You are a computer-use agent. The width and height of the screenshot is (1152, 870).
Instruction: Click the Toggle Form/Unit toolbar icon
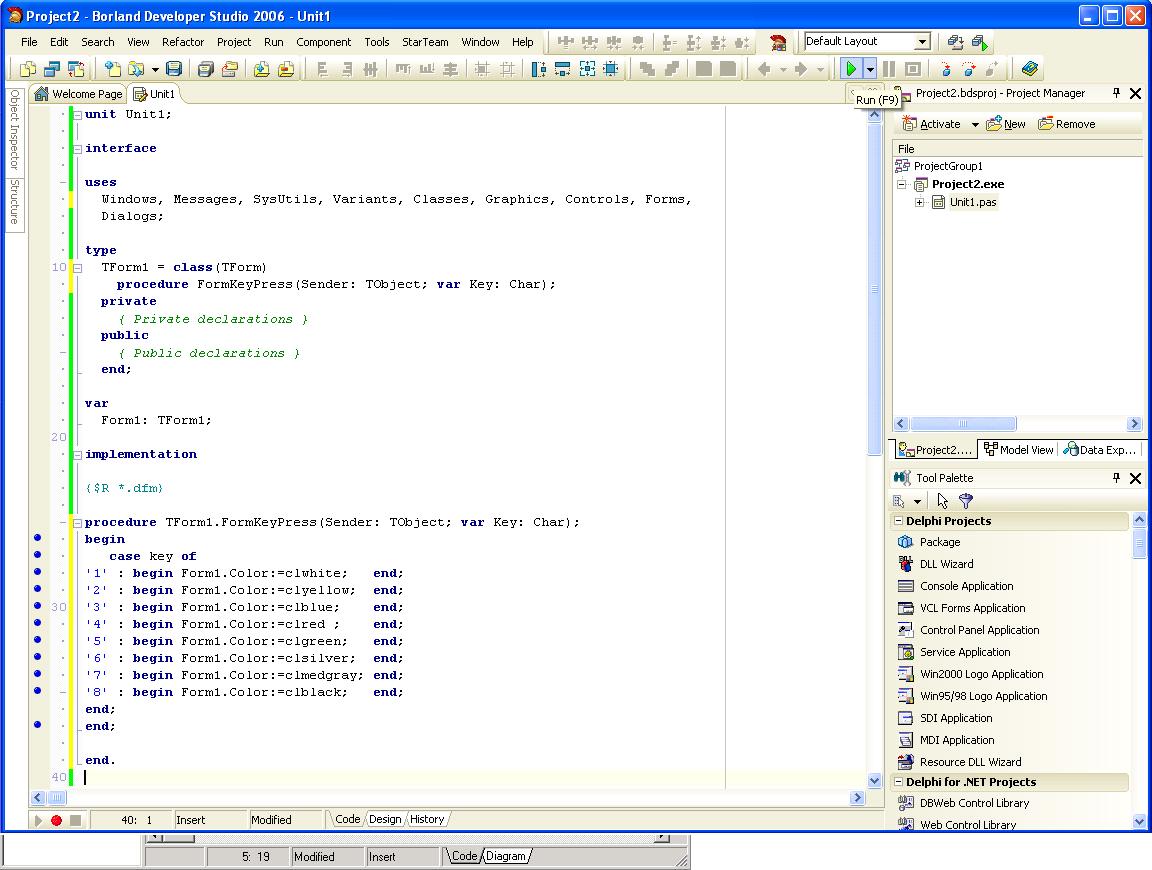[x=76, y=69]
